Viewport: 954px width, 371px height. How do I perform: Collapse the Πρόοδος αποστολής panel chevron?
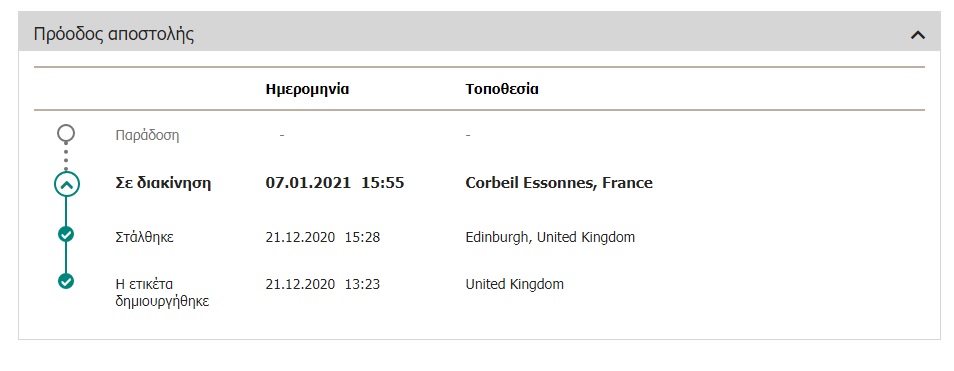click(x=917, y=35)
